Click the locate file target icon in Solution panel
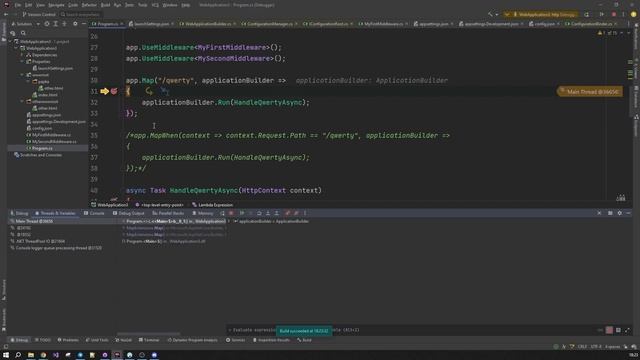This screenshot has width=640, height=360. coord(47,24)
